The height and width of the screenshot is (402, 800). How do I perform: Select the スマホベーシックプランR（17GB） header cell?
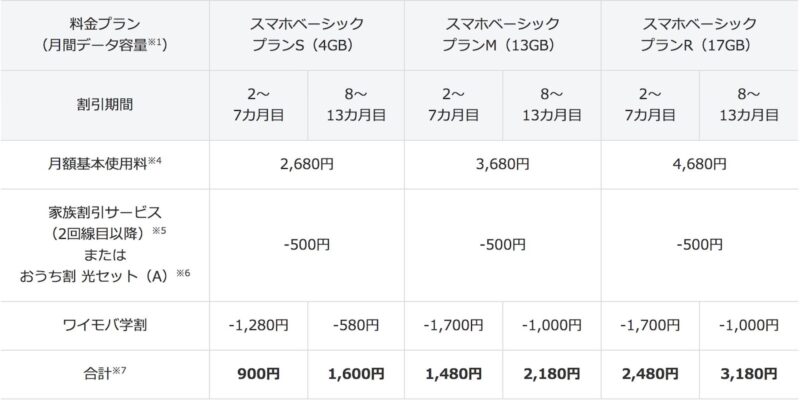click(699, 35)
